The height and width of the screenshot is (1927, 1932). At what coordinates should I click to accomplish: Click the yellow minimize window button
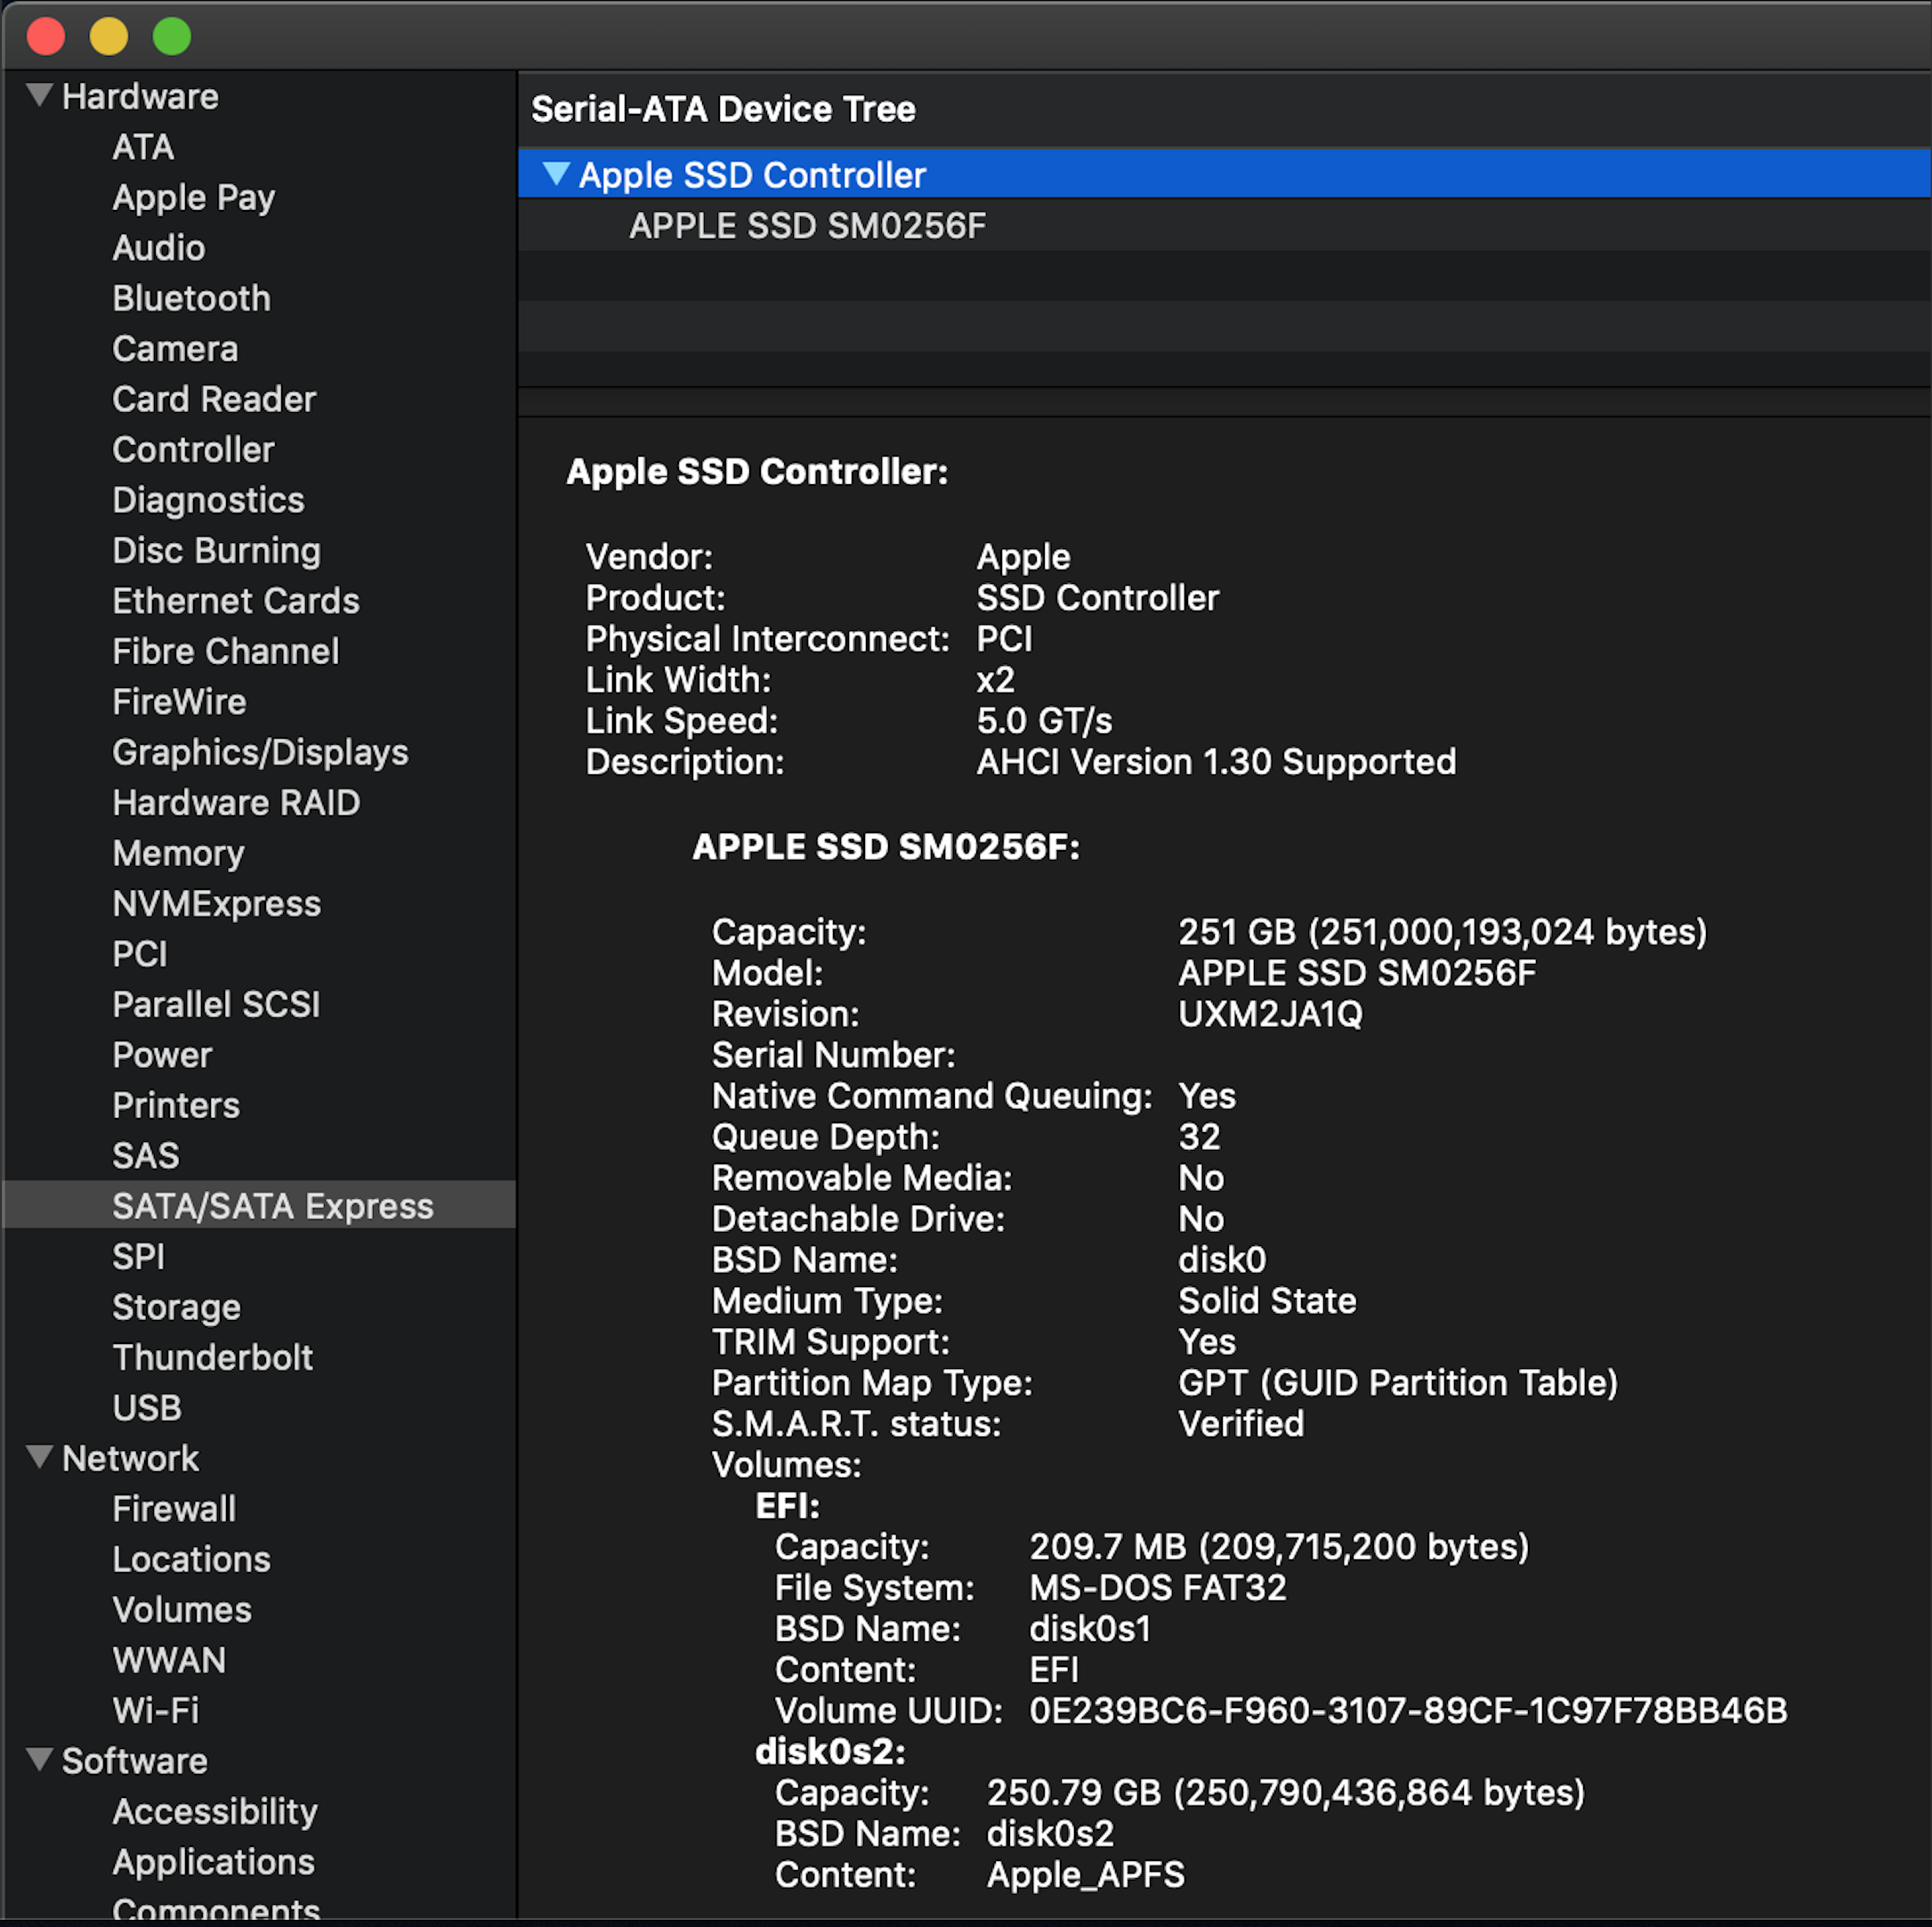(x=108, y=36)
